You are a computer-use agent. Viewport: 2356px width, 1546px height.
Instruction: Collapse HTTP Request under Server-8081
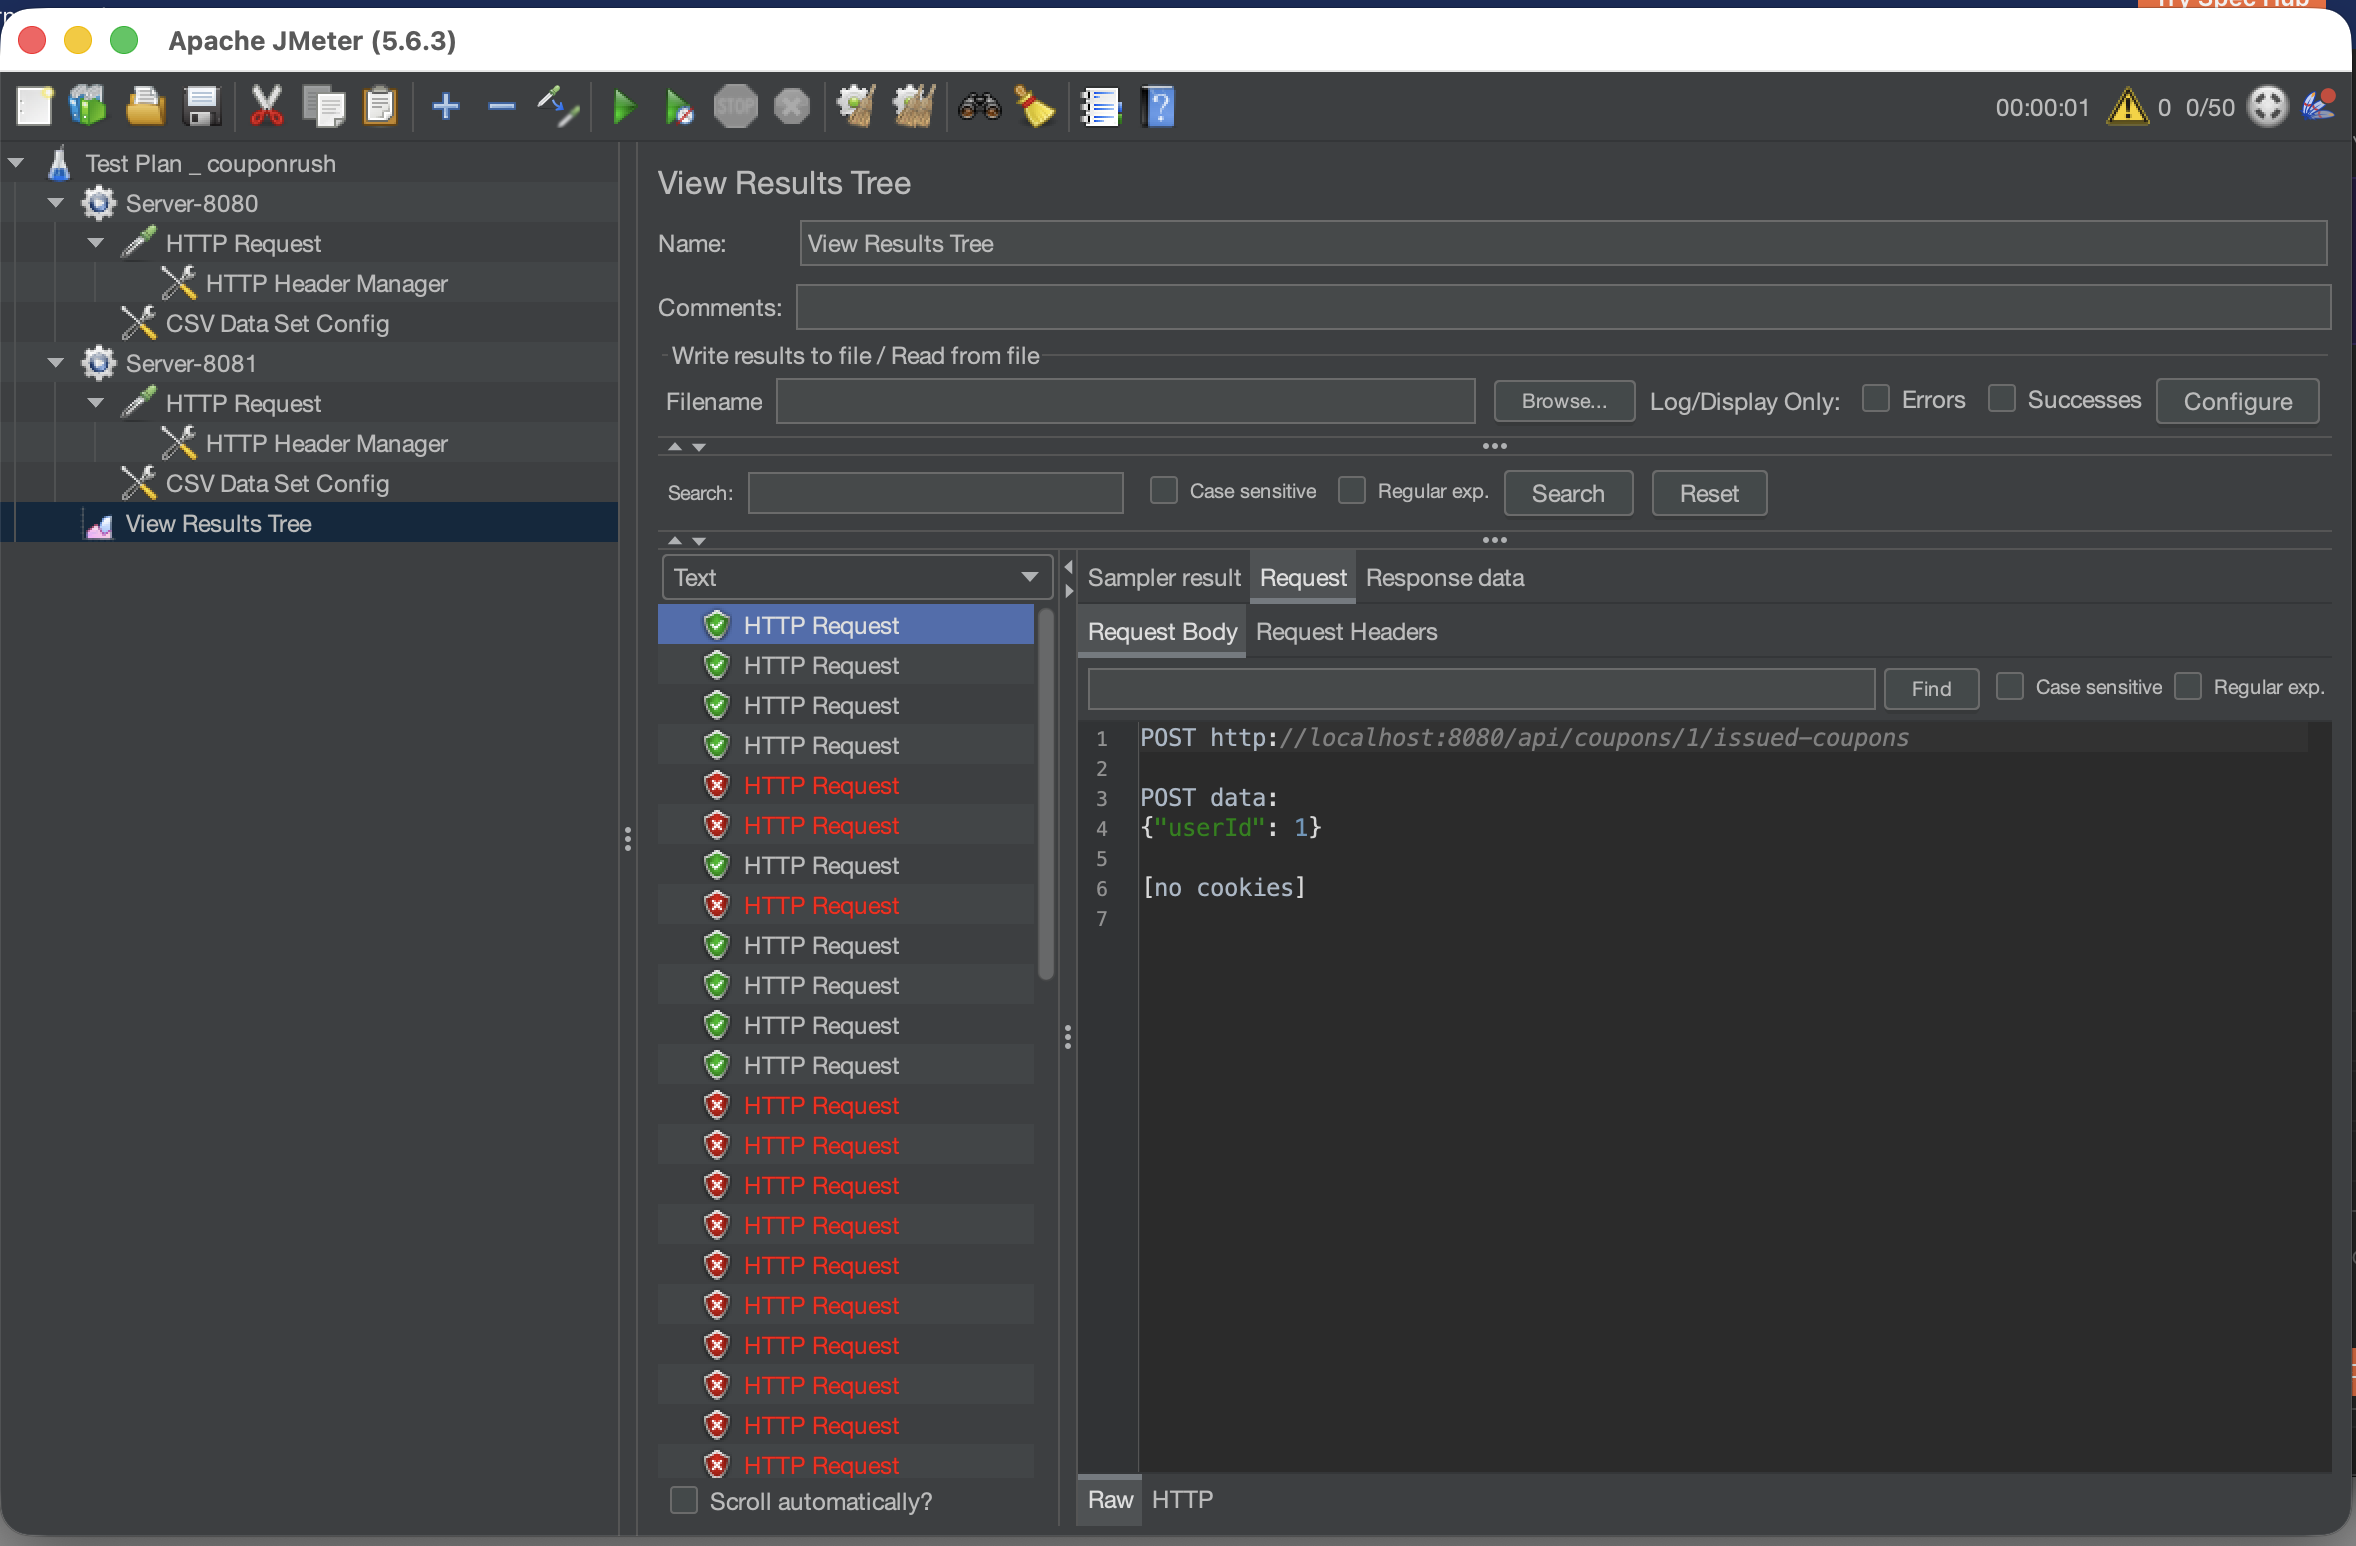(97, 403)
